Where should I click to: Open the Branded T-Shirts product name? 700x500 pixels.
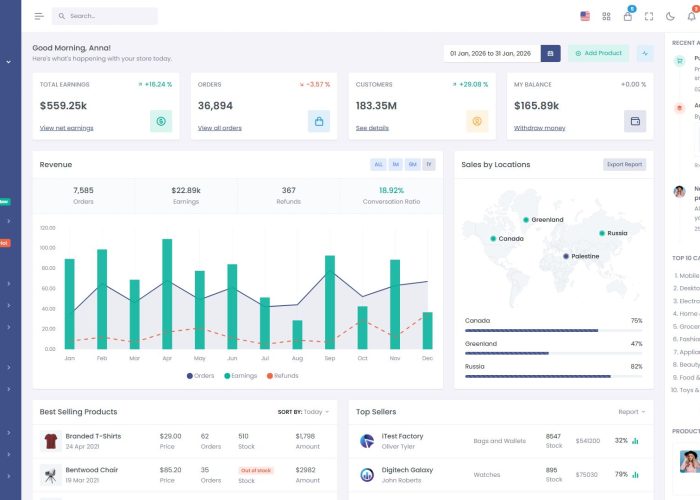[x=93, y=436]
